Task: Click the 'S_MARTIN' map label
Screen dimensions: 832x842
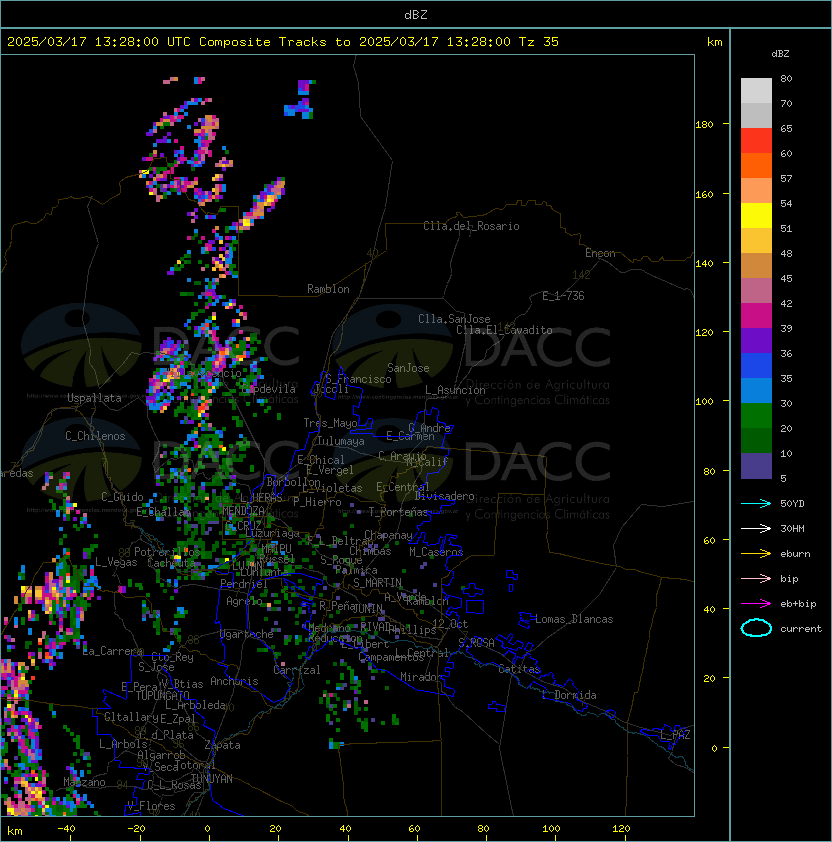Action: [x=378, y=583]
